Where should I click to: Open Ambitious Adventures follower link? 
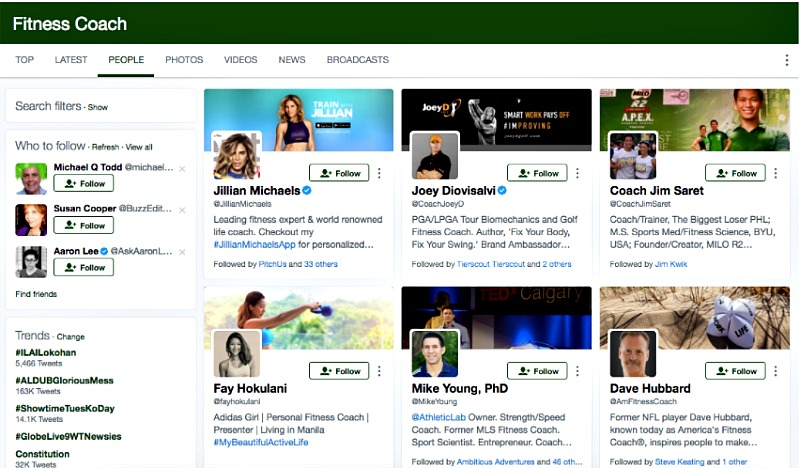(495, 461)
